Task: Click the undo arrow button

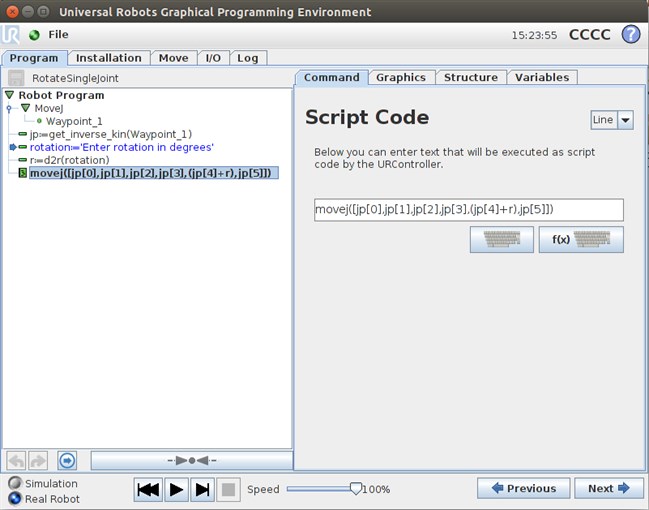Action: click(17, 460)
